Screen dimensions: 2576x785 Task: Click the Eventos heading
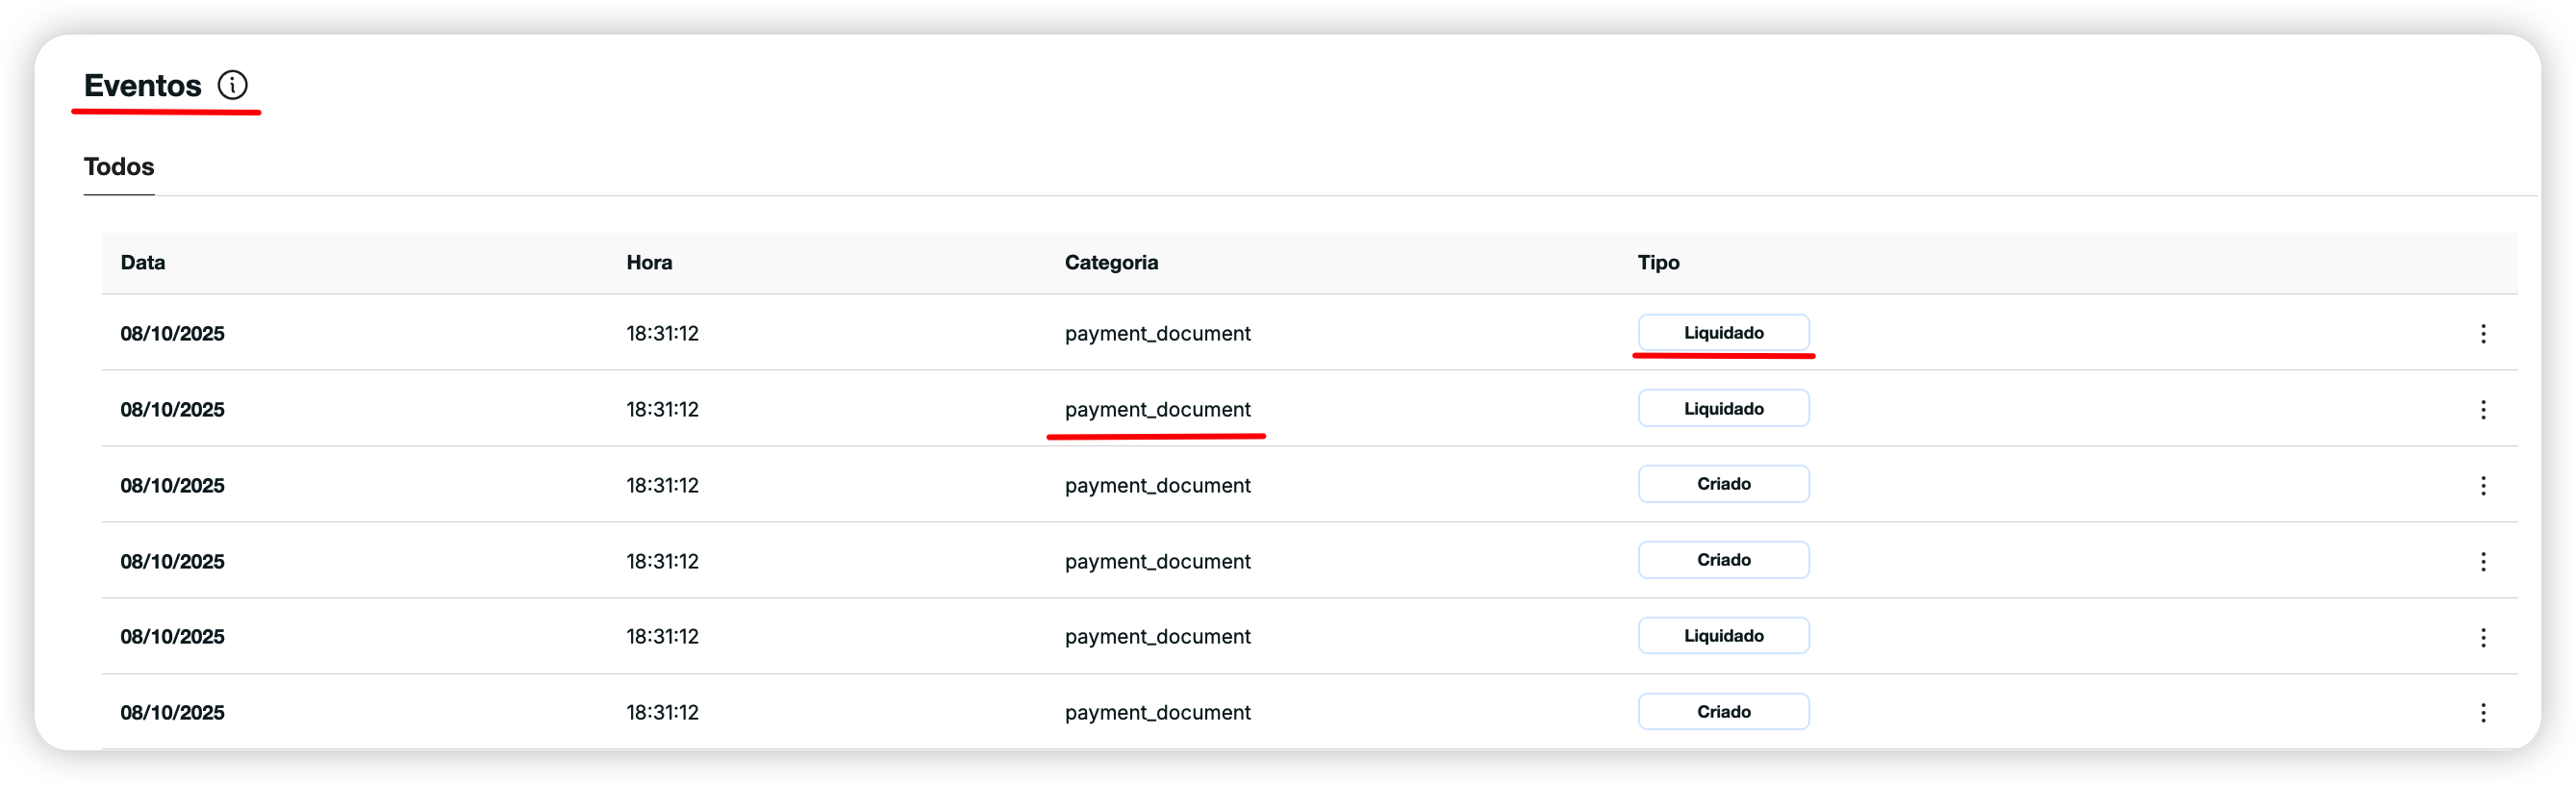pyautogui.click(x=143, y=86)
